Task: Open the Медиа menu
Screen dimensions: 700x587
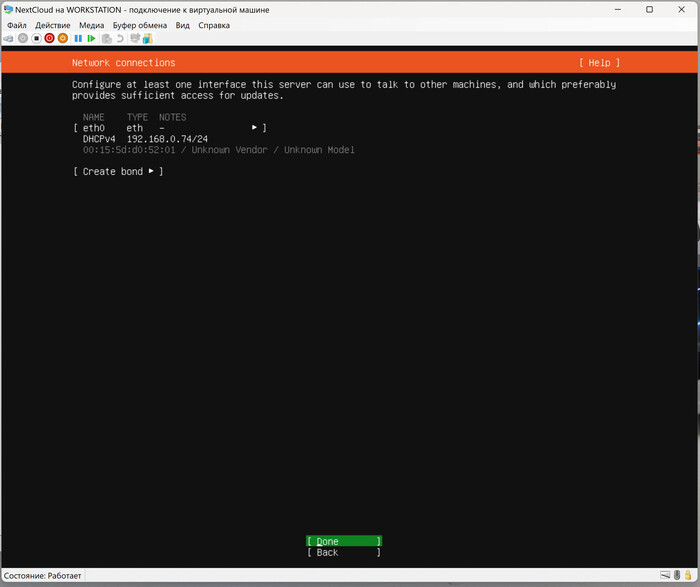Action: point(92,25)
